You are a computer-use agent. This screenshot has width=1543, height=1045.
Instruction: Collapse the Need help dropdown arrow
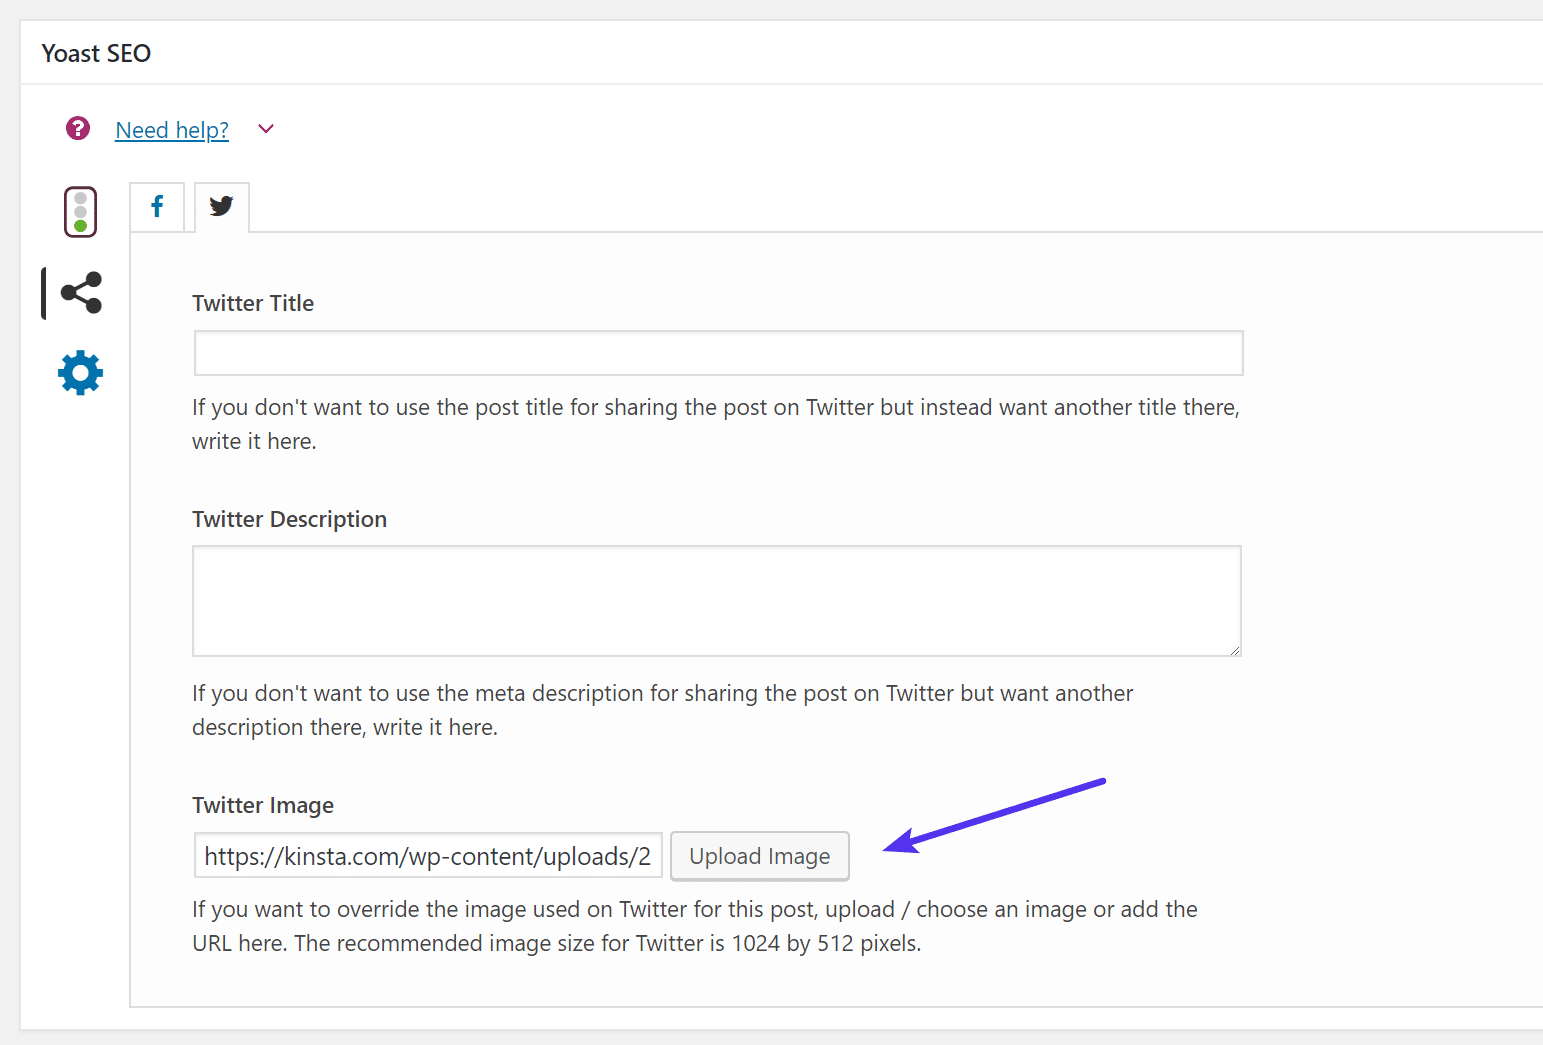(x=265, y=129)
